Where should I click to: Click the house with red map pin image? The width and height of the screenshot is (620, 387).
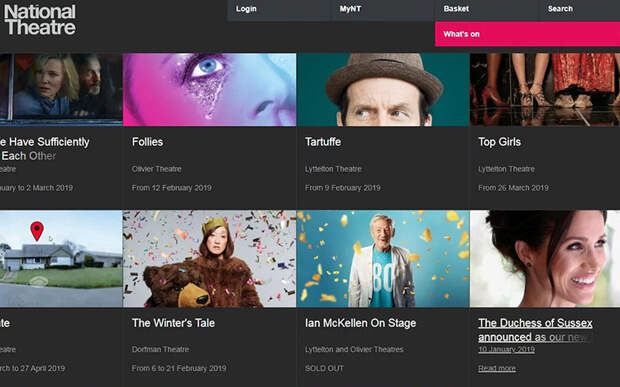click(61, 259)
